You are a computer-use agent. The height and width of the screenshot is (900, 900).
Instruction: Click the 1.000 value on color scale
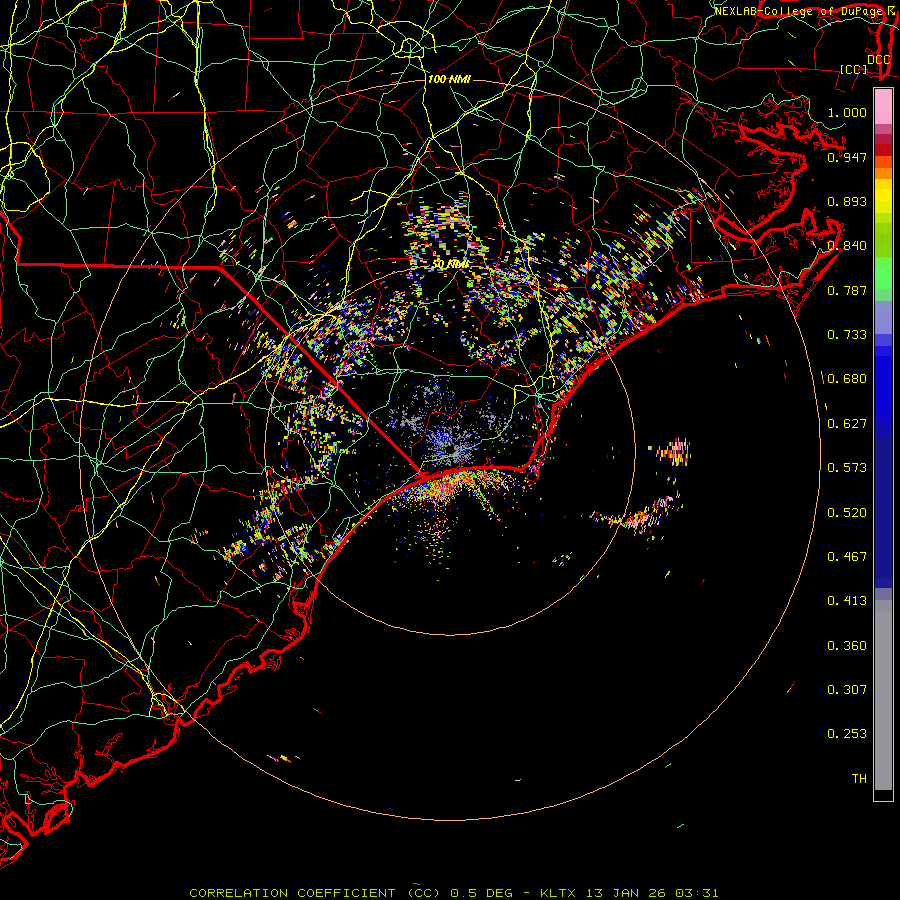(847, 112)
